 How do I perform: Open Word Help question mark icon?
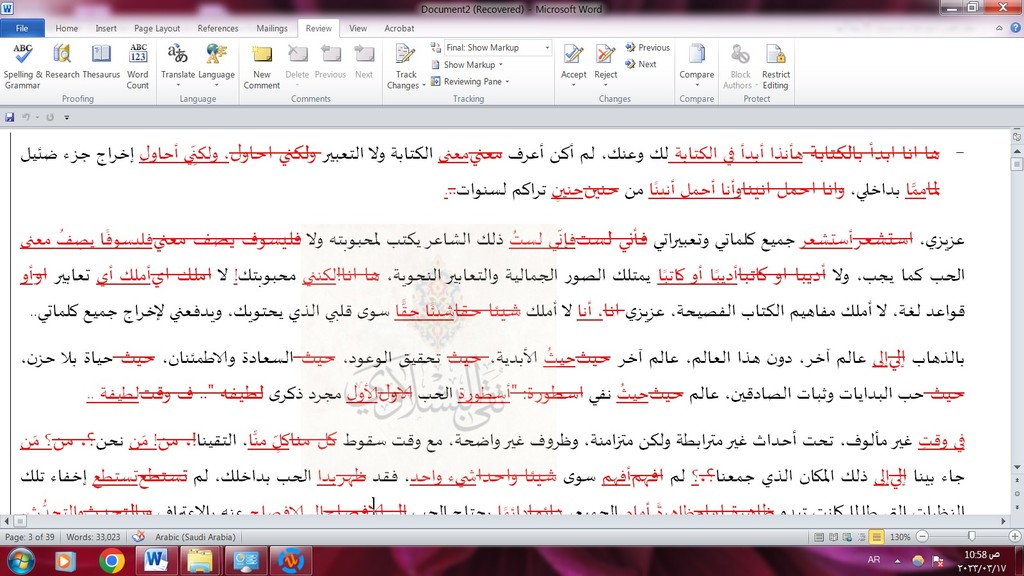point(1015,28)
